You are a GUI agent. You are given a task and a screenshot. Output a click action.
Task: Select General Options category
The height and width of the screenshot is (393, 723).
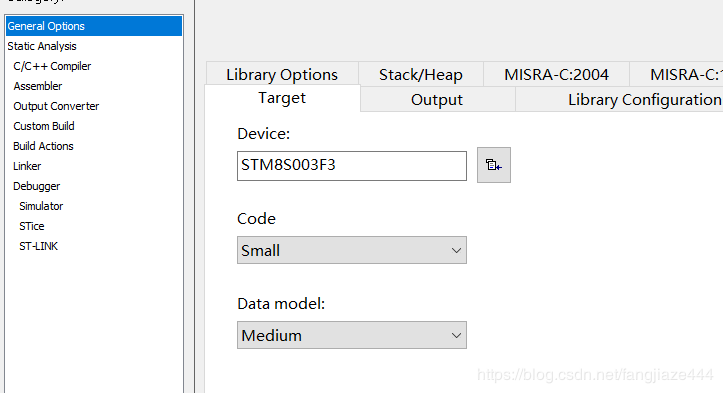[94, 26]
